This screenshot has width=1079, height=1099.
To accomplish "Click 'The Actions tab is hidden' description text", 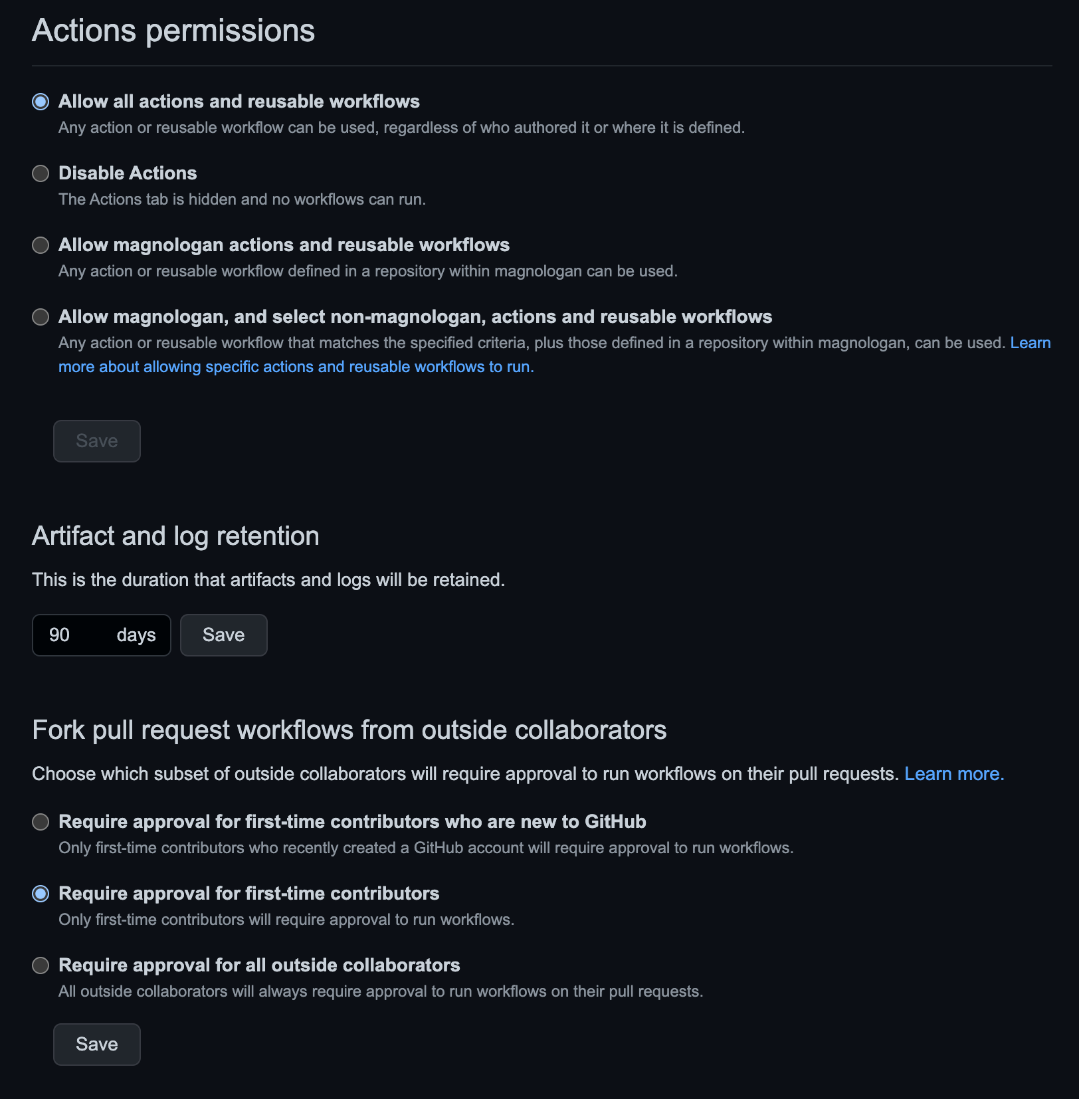I will click(x=242, y=199).
